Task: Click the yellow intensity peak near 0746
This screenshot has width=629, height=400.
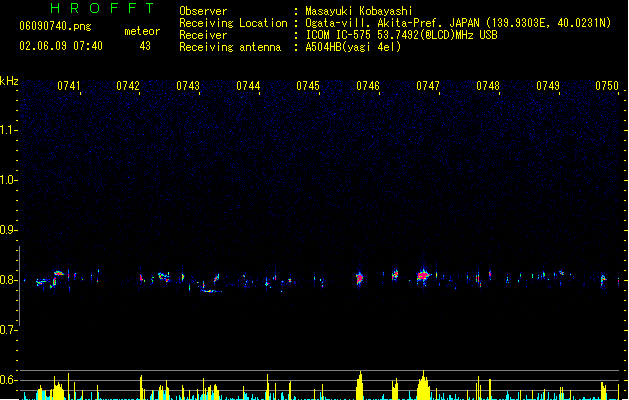Action: (x=360, y=386)
